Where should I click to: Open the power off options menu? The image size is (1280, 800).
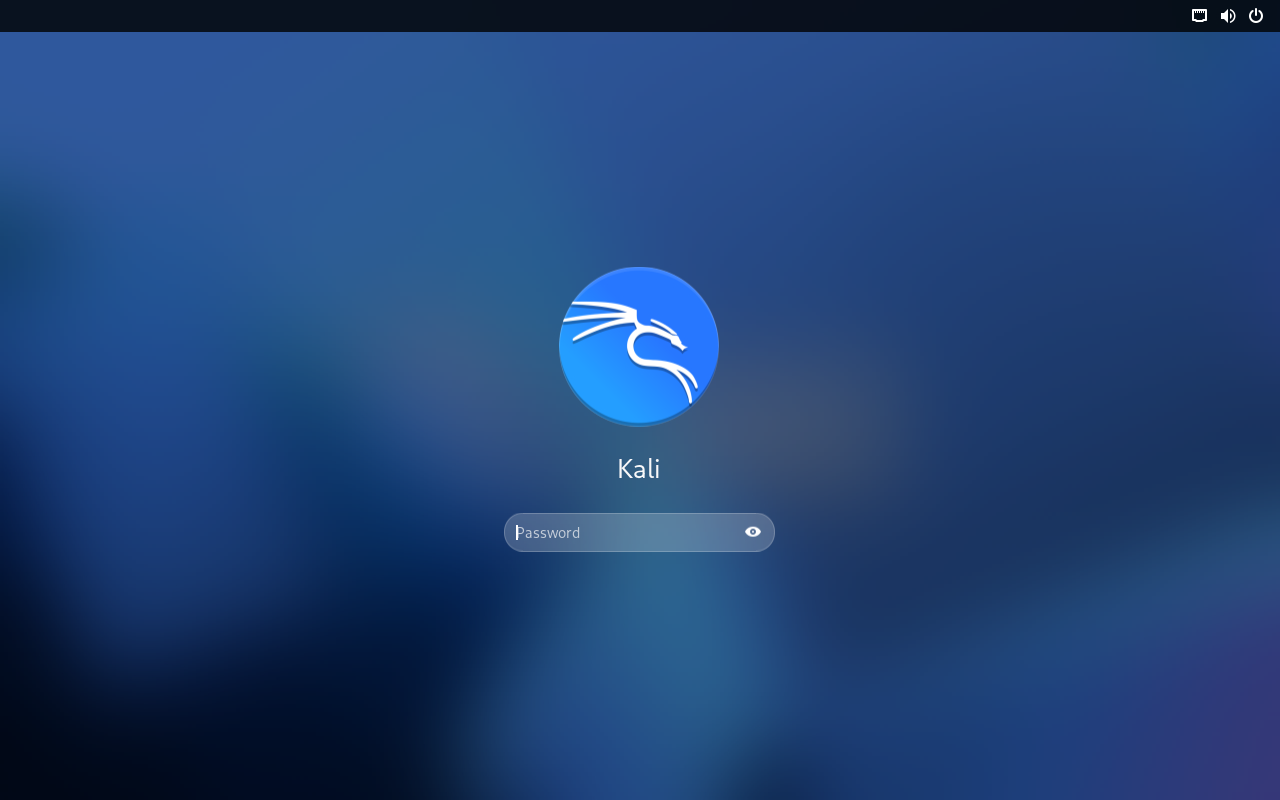1256,15
